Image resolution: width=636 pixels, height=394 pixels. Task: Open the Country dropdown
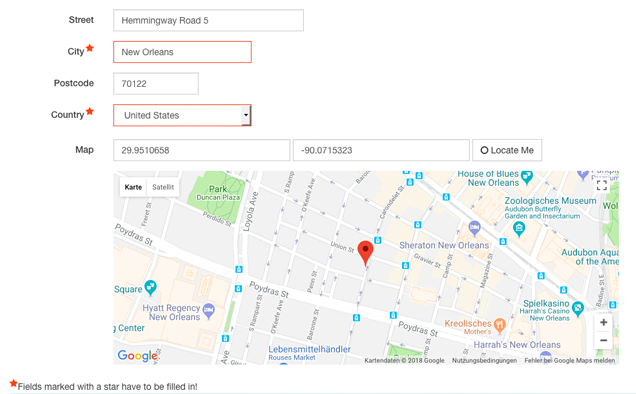tap(182, 115)
